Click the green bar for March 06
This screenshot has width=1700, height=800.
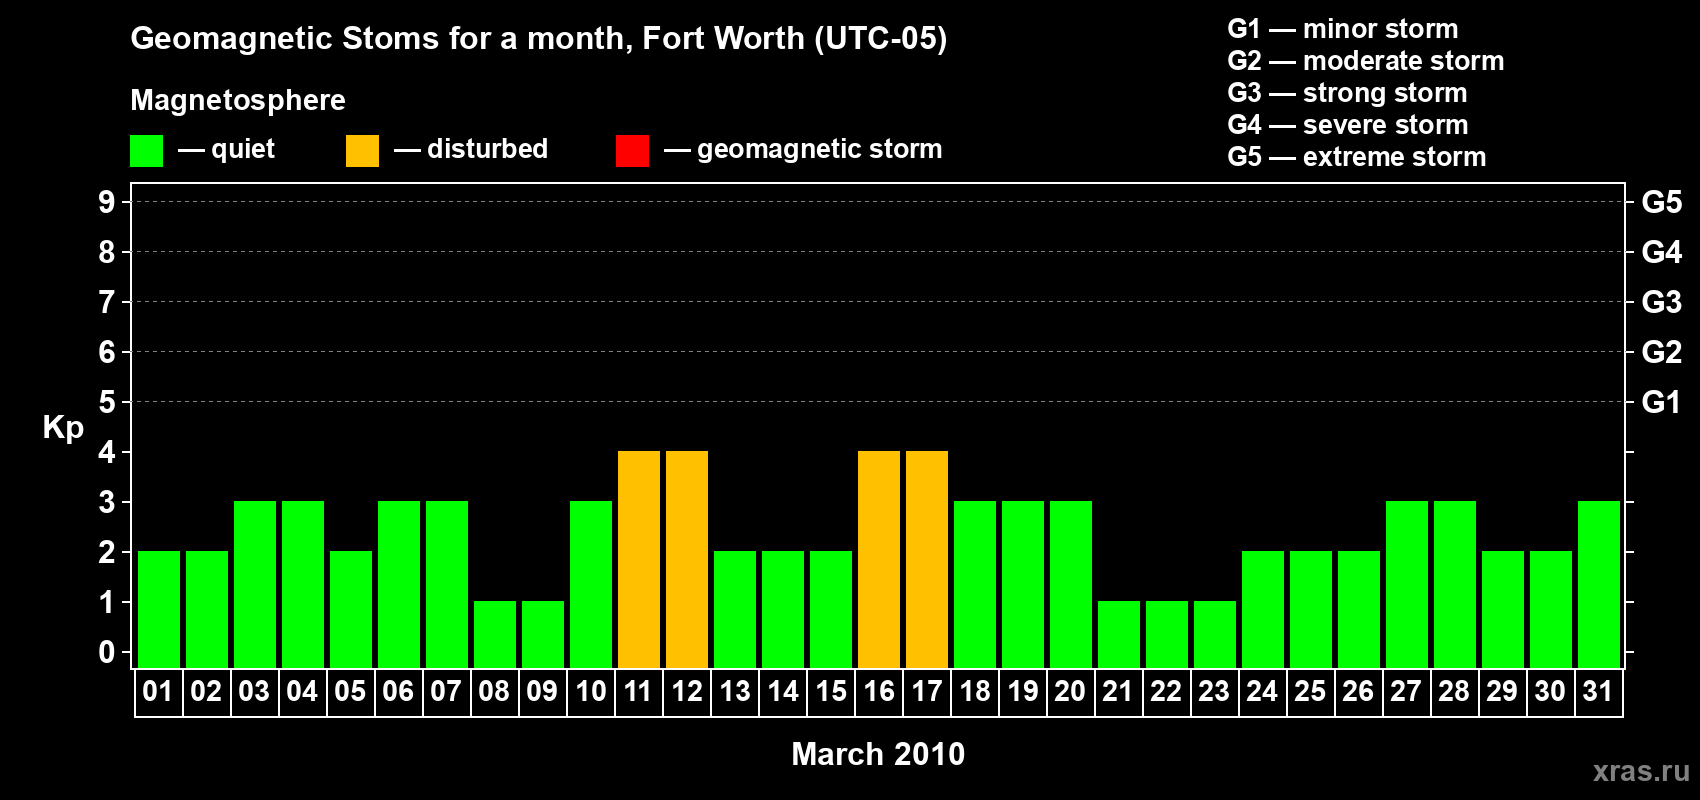tap(399, 584)
